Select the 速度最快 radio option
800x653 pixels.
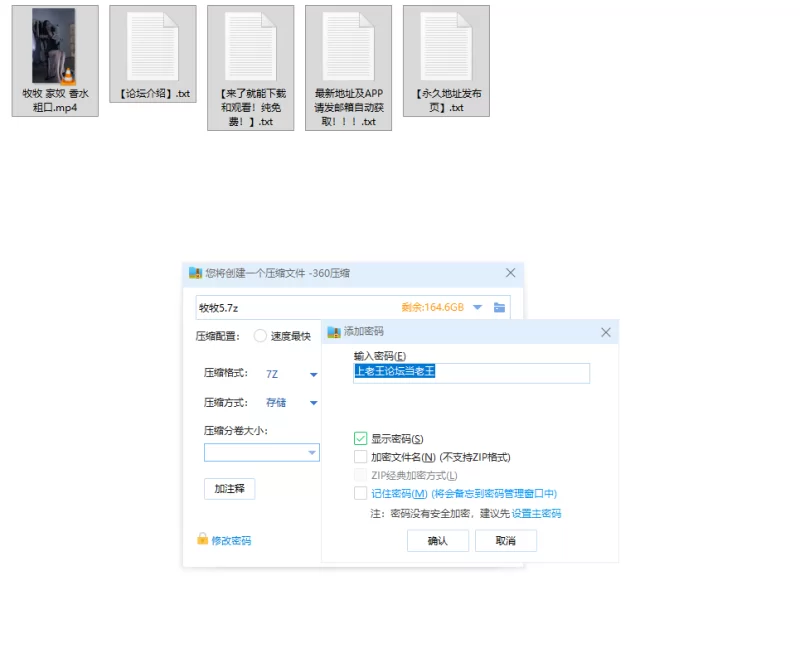[x=260, y=336]
